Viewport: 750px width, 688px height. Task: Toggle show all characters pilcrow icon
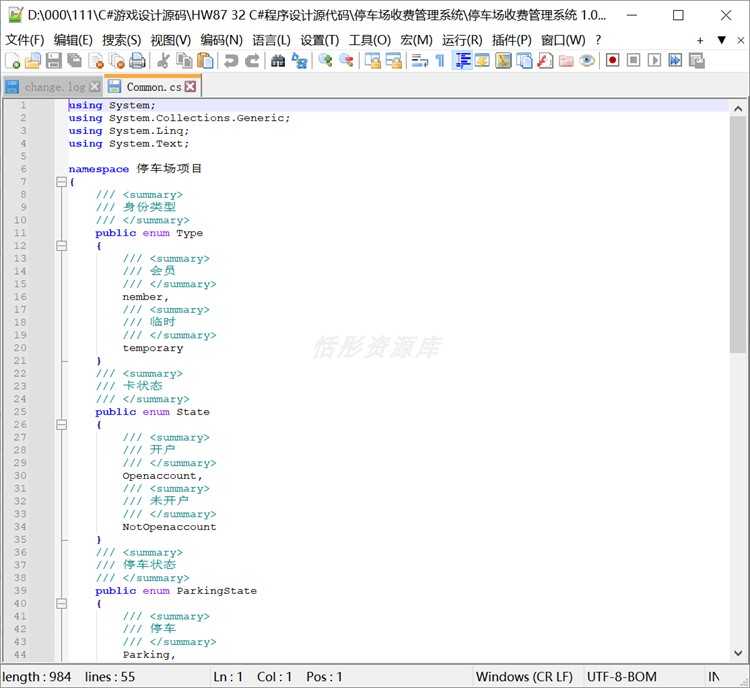[x=440, y=61]
